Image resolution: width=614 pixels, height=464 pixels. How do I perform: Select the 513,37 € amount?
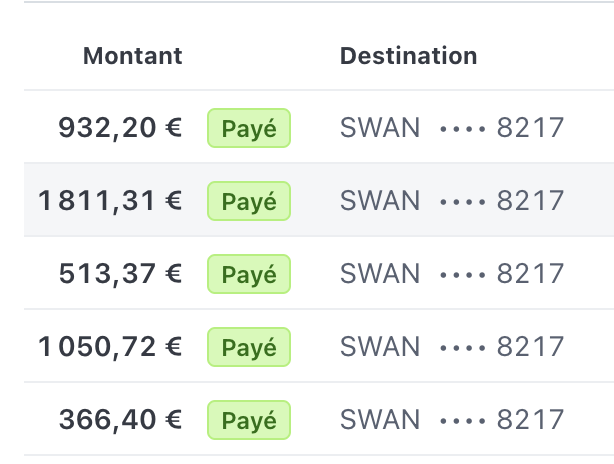click(120, 274)
